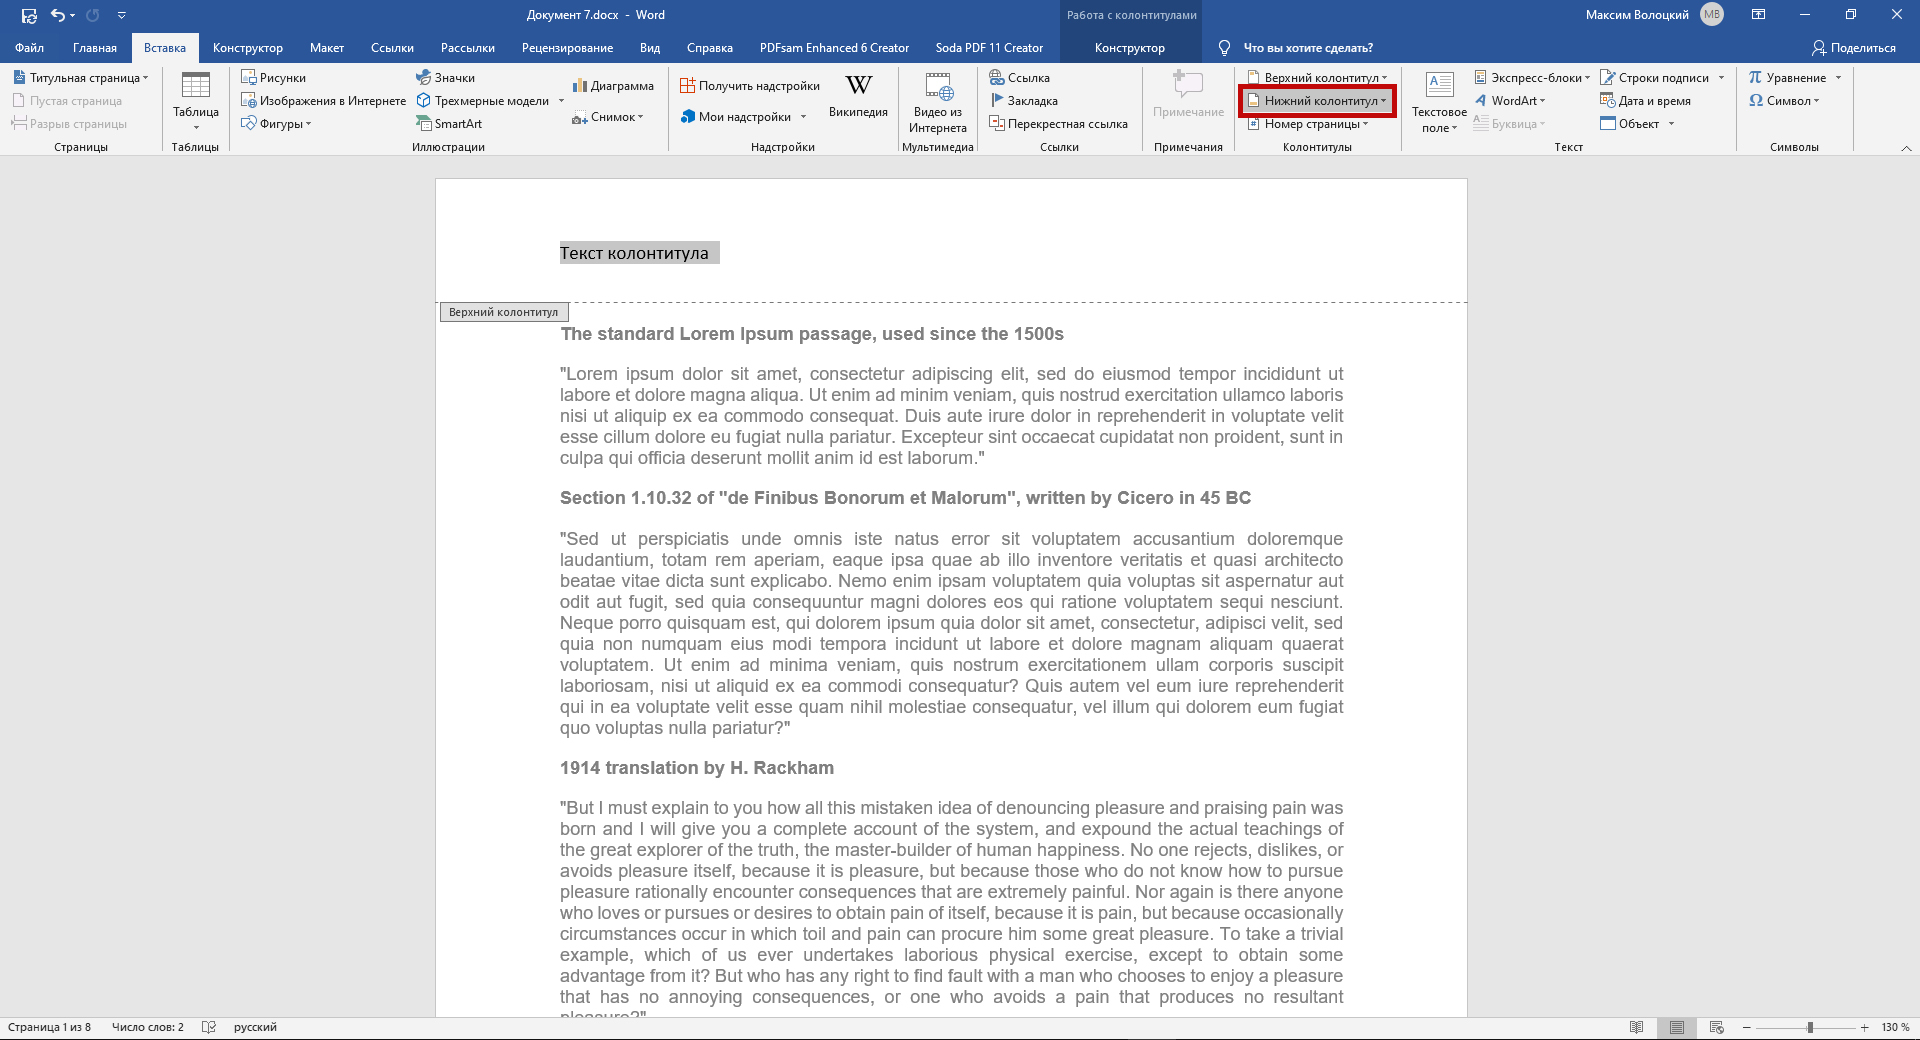The image size is (1920, 1040).
Task: Open Shapes (Фигуры) gallery
Action: tap(276, 123)
